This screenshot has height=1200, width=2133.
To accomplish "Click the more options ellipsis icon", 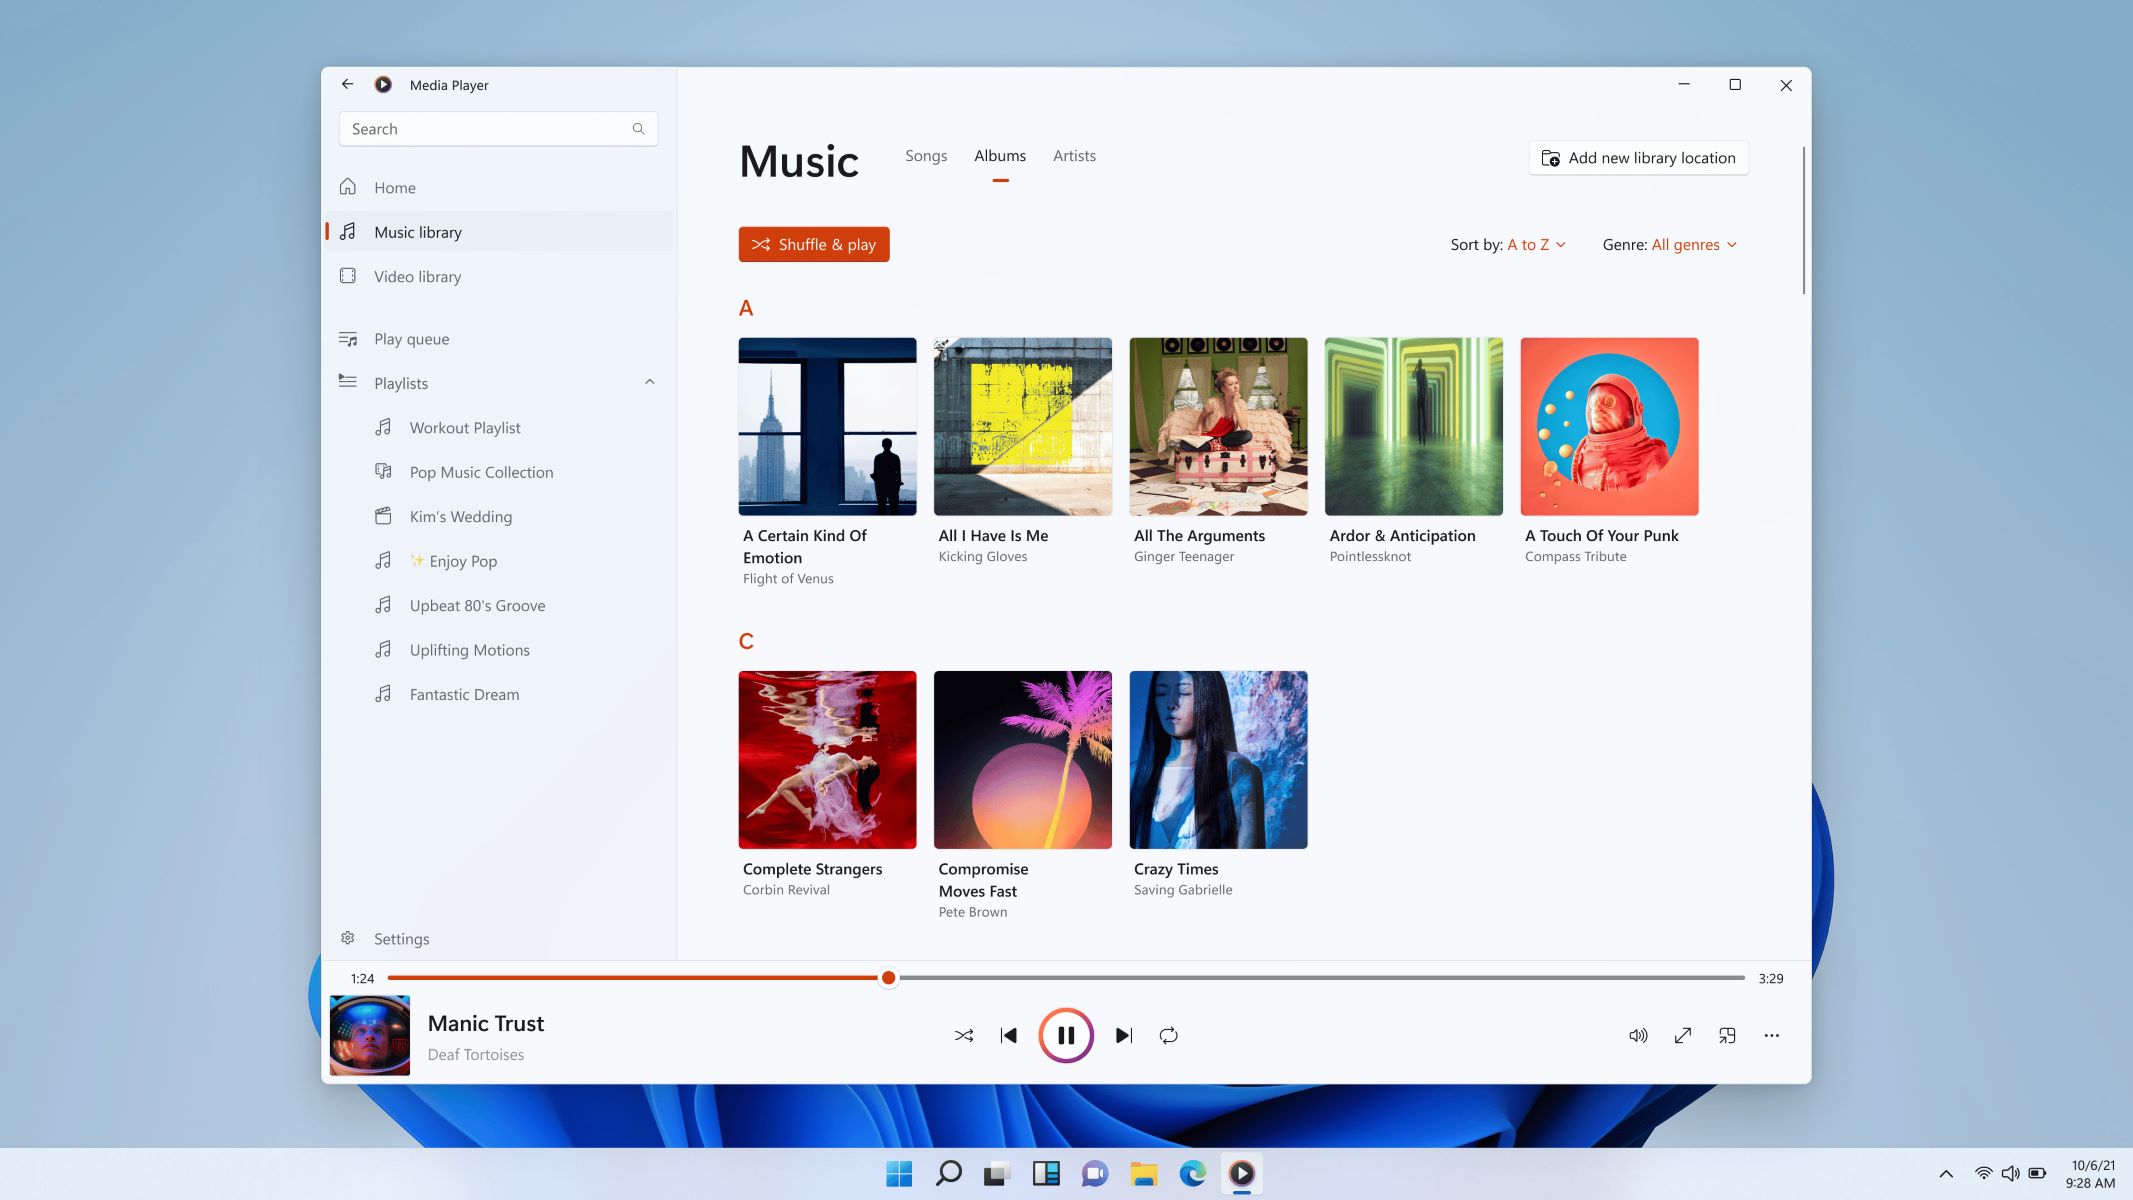I will [1771, 1034].
